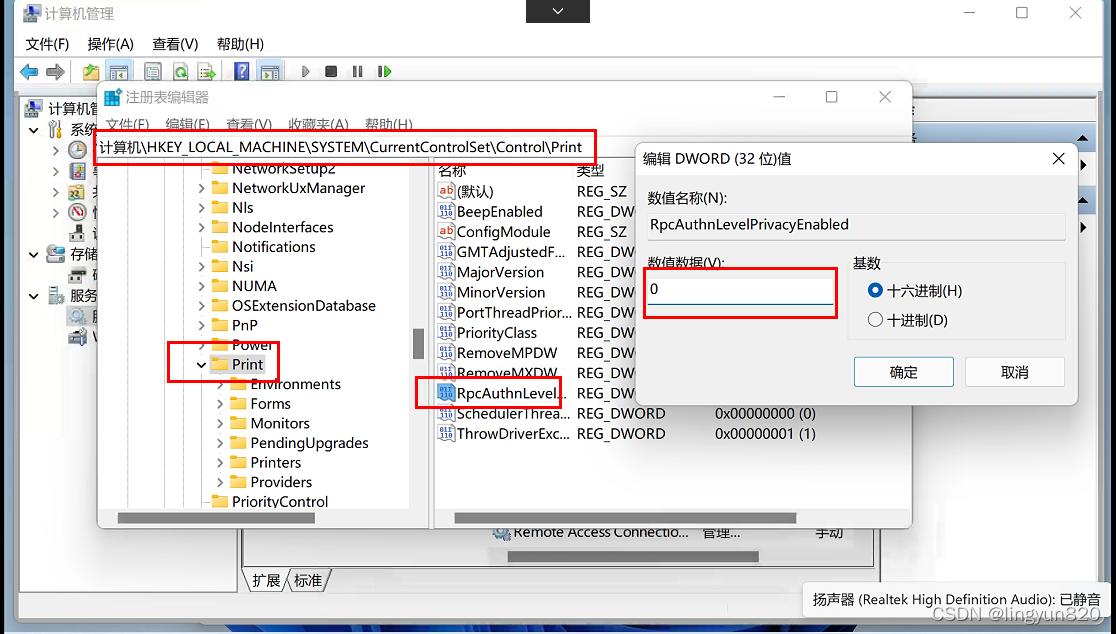
Task: Pause the selected service using the pause icon
Action: 357,71
